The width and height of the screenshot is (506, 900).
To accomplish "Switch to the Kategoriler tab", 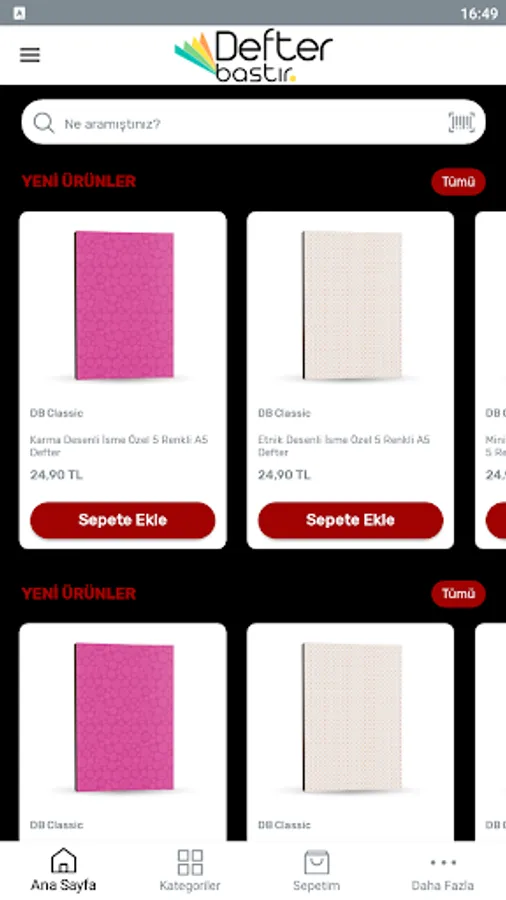I will (x=190, y=870).
